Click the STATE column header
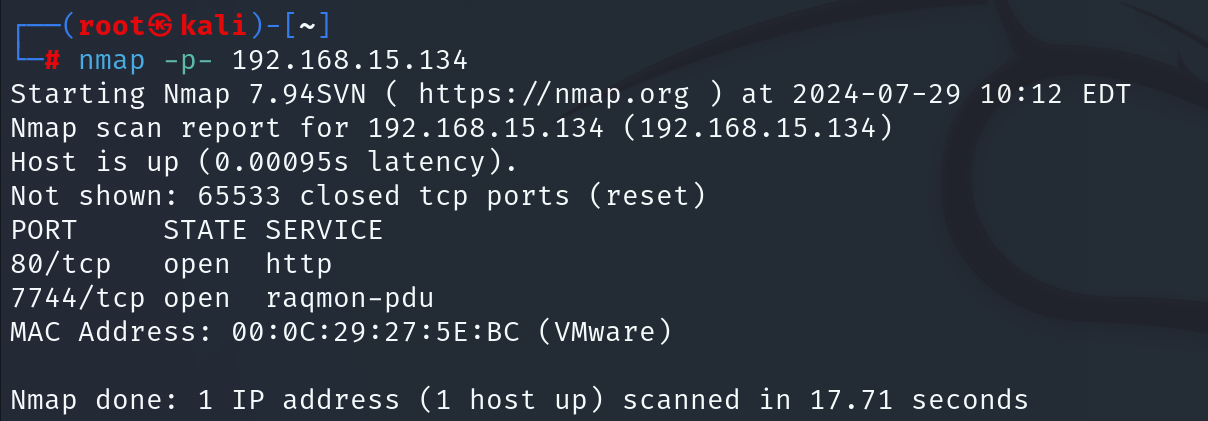Screen dimensions: 1208x421 point(205,231)
